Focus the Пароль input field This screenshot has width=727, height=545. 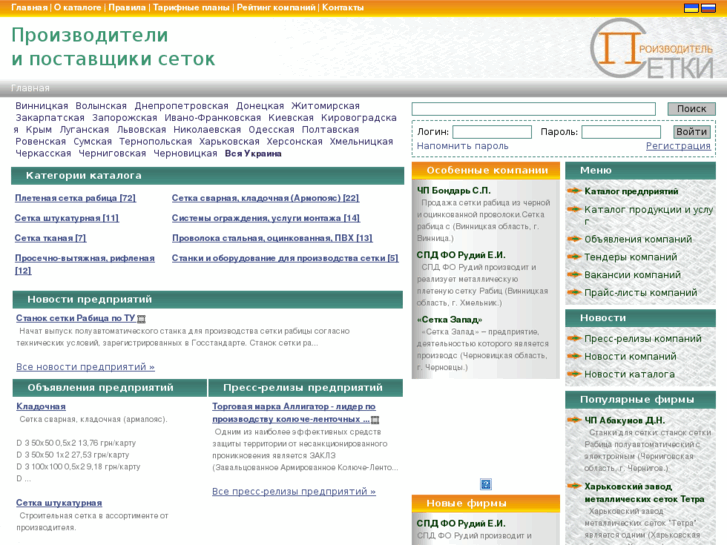click(621, 132)
